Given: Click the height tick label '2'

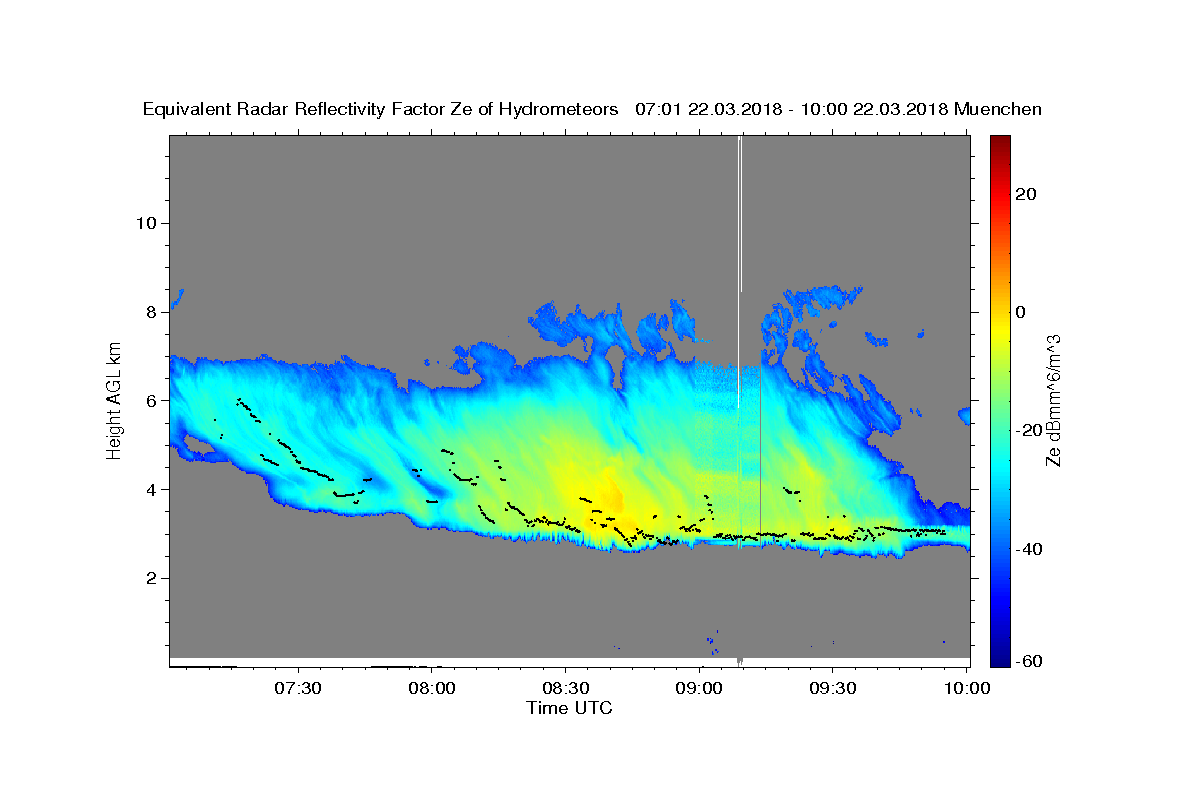Looking at the screenshot, I should pyautogui.click(x=150, y=578).
